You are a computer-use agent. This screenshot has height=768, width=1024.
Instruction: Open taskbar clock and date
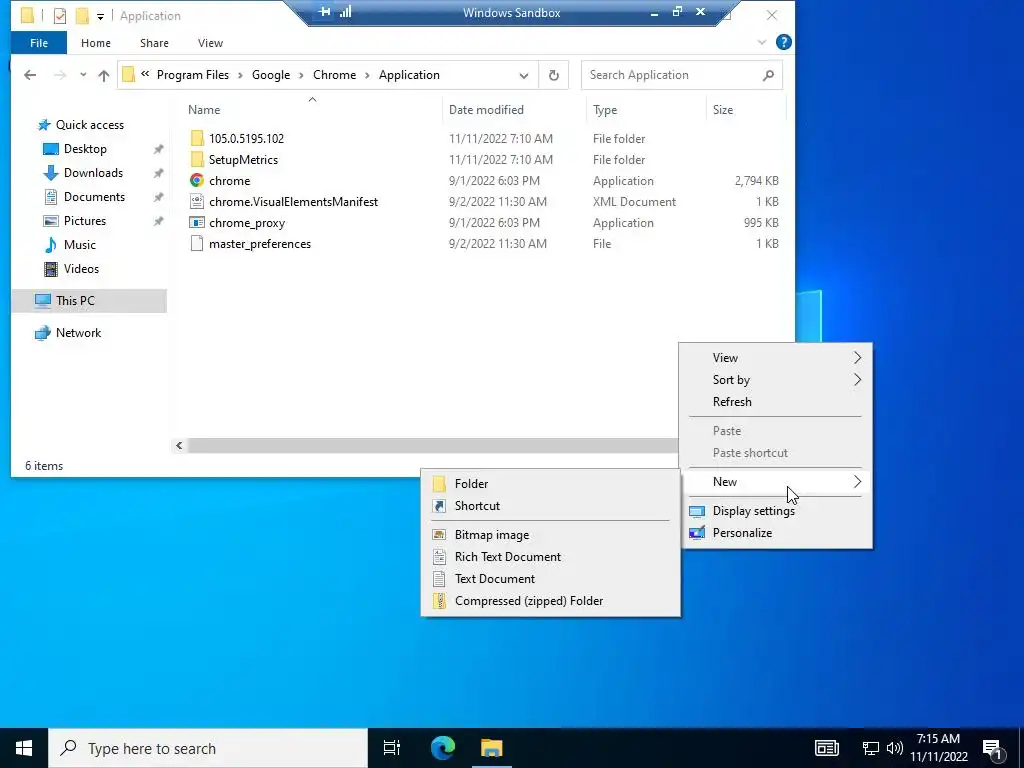938,748
